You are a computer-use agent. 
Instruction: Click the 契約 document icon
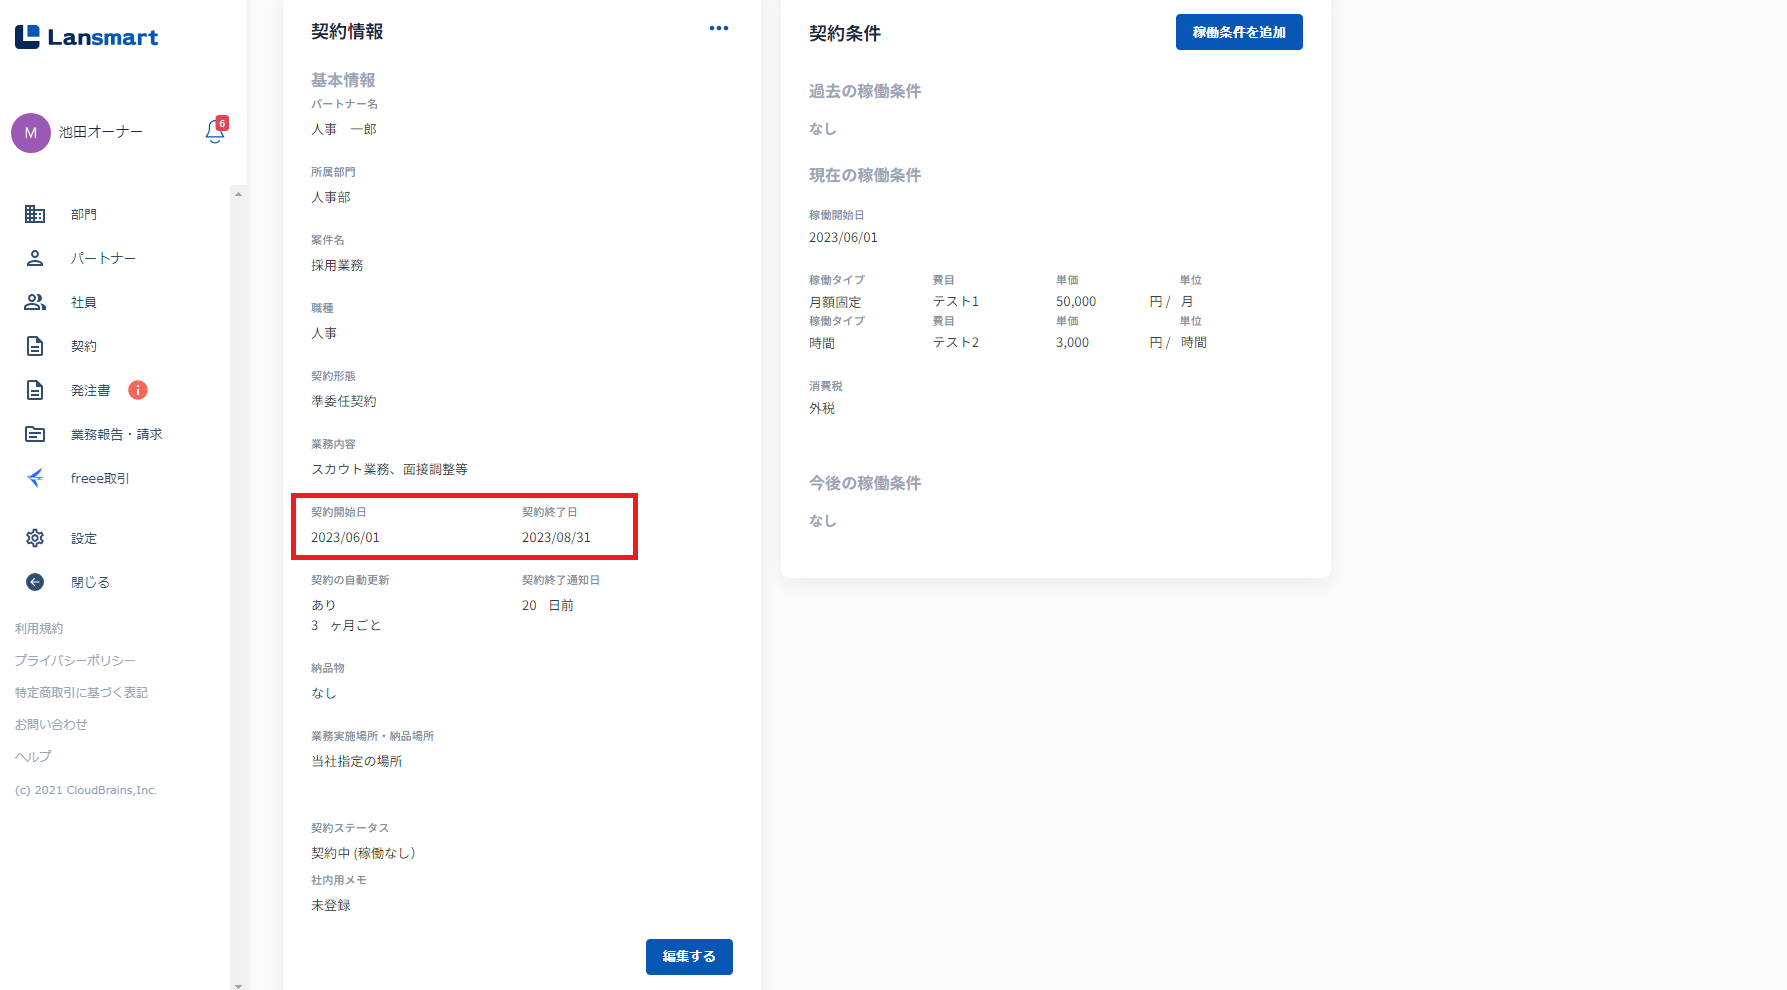pyautogui.click(x=35, y=346)
